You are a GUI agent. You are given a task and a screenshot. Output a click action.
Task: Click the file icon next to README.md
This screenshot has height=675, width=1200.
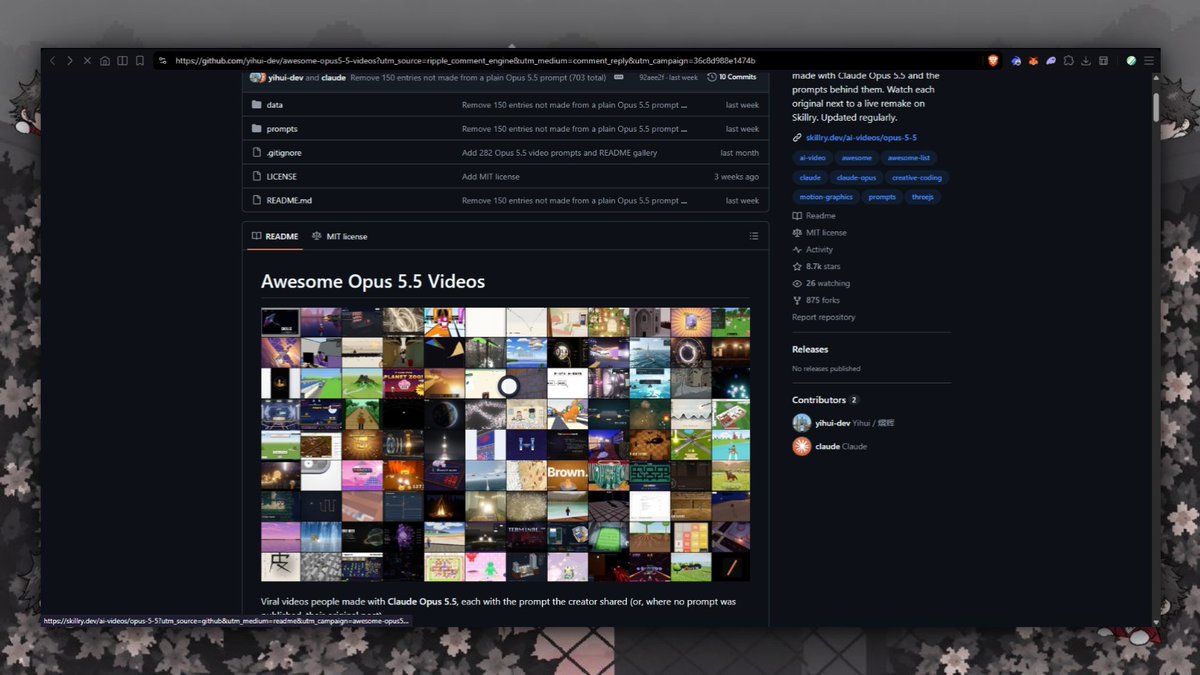pyautogui.click(x=257, y=201)
